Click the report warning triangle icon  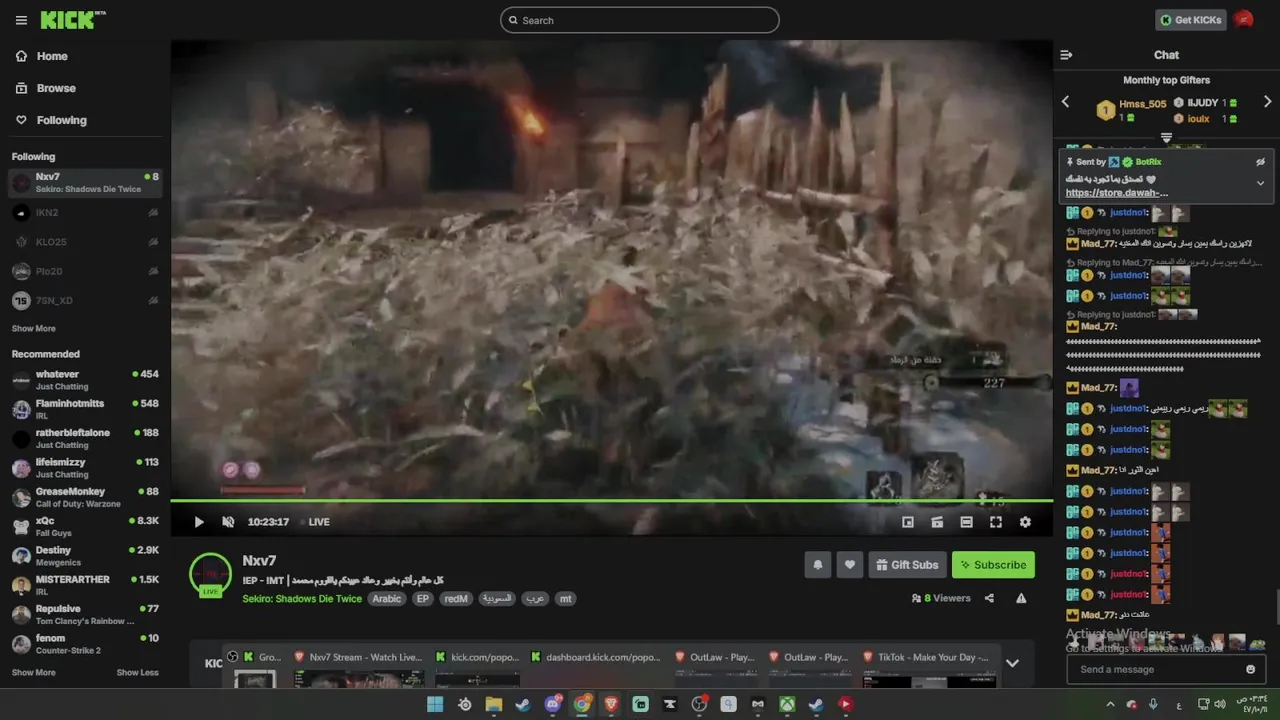1021,598
